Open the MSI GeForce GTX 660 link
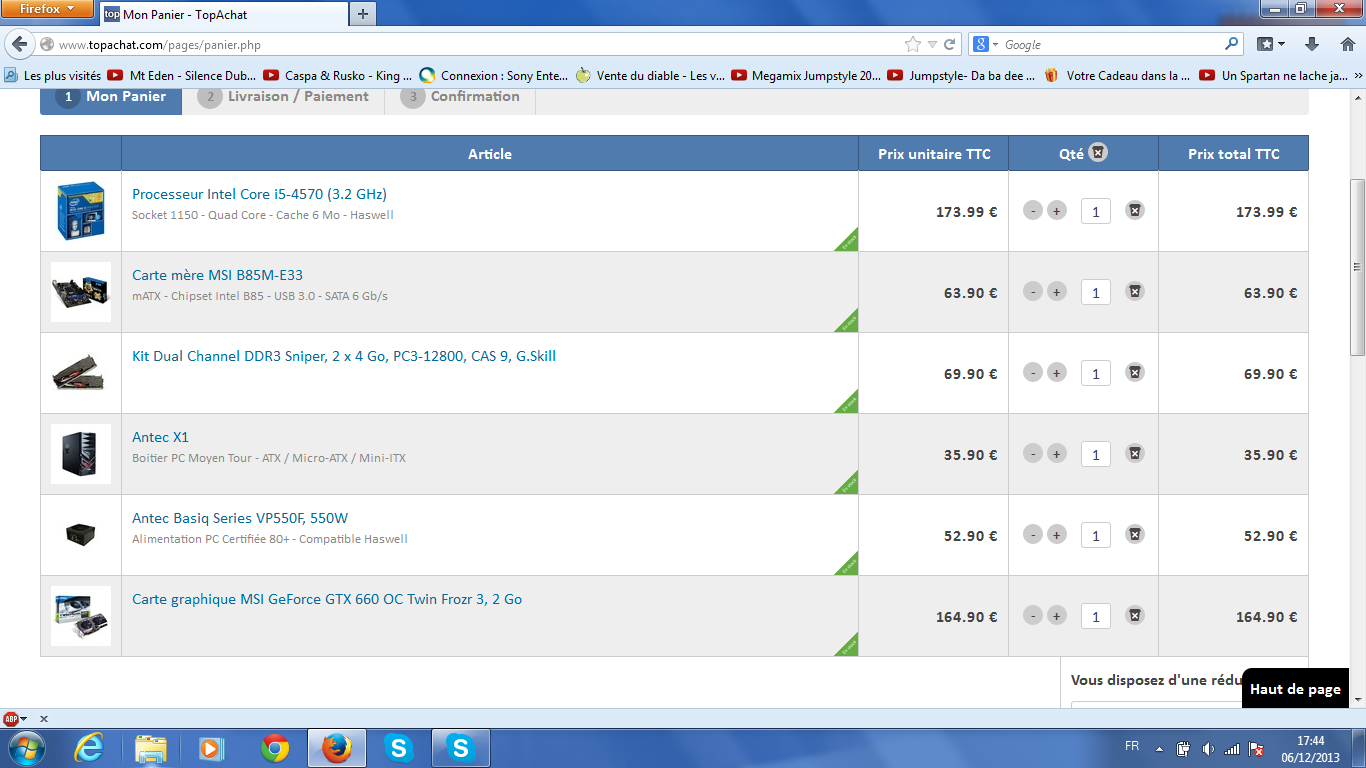The width and height of the screenshot is (1366, 768). click(327, 599)
